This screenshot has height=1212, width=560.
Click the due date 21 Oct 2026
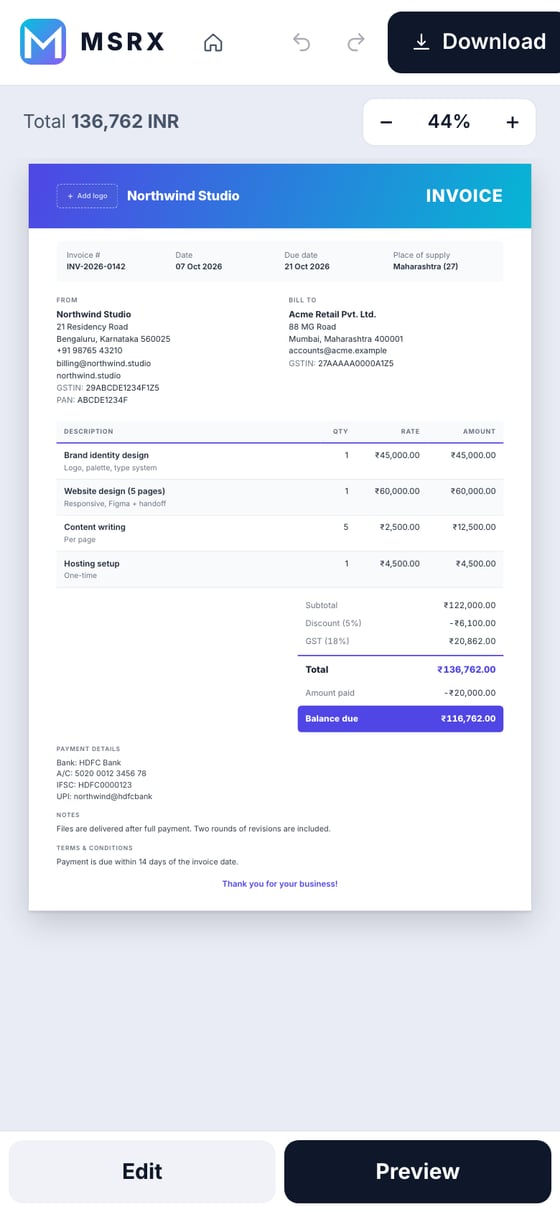point(307,267)
